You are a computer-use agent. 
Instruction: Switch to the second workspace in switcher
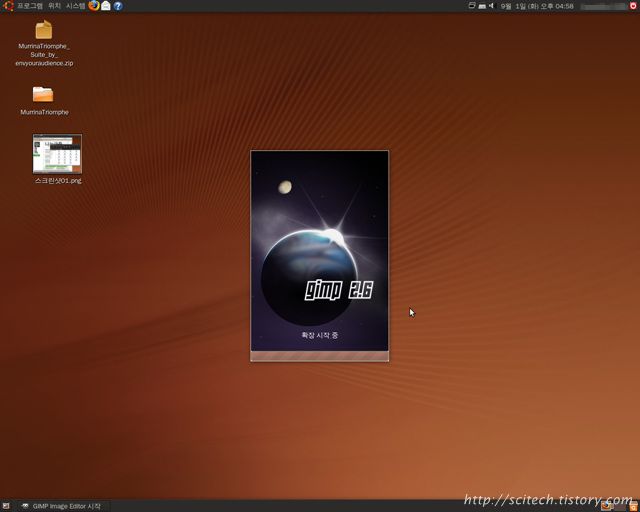coord(620,506)
